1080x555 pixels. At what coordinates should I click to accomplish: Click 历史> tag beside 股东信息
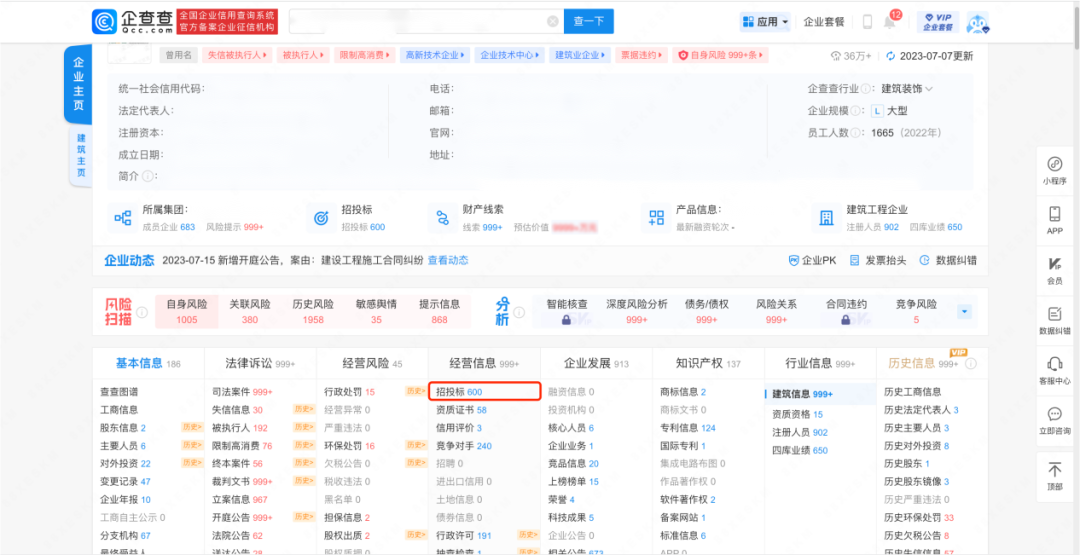pos(191,427)
